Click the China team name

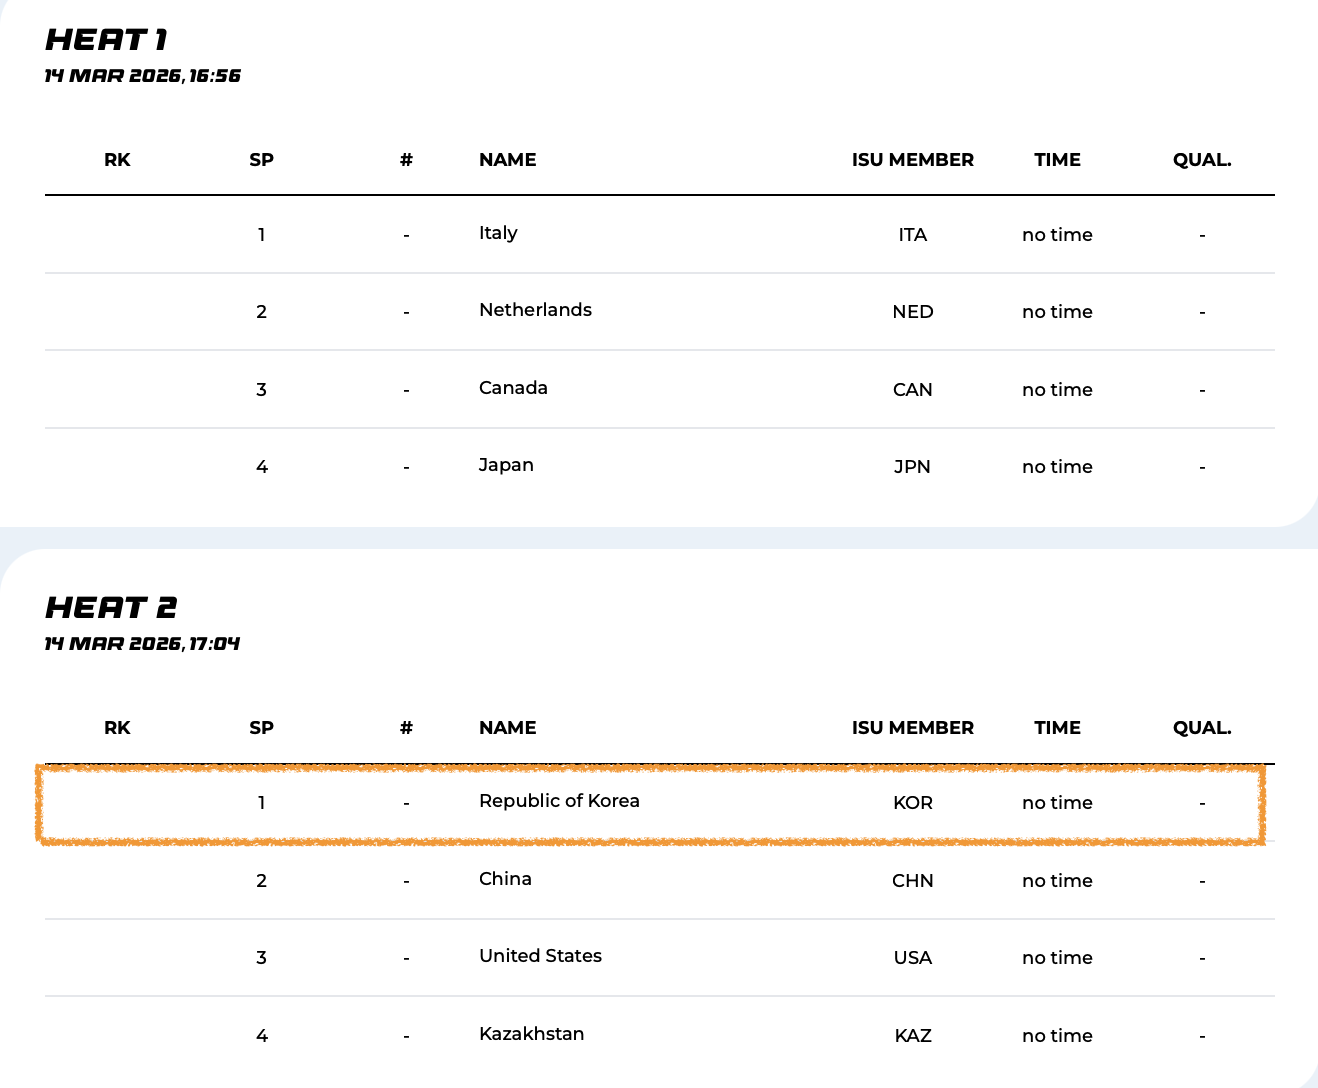click(x=505, y=879)
